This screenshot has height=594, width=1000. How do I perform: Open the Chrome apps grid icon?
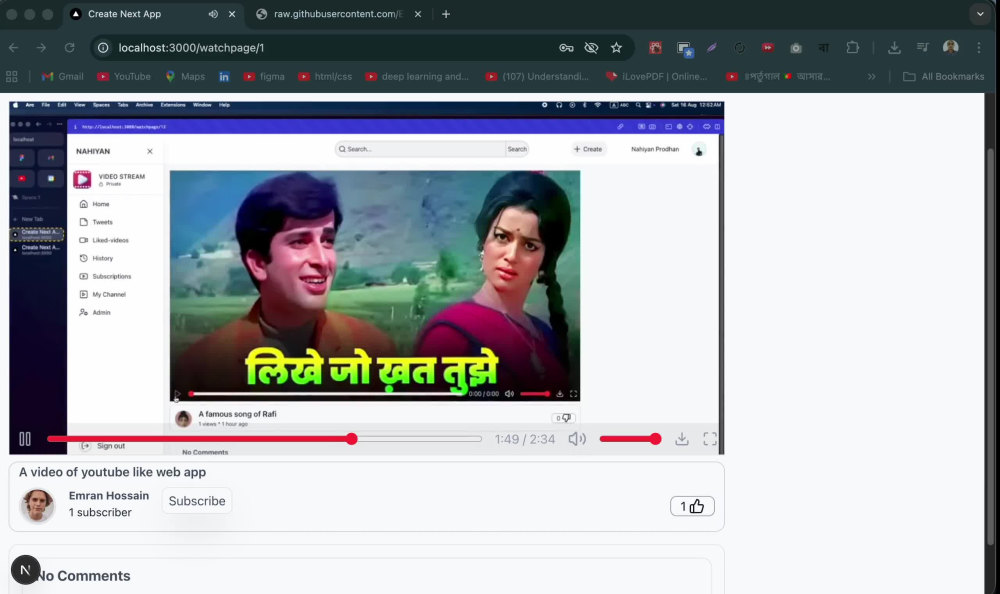point(11,77)
